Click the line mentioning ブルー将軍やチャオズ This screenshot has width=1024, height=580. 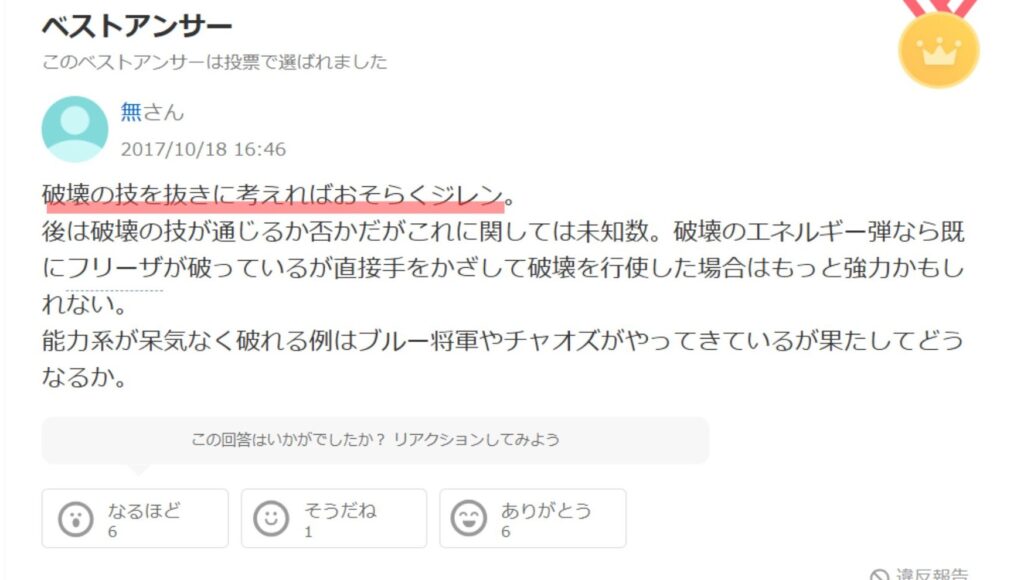[x=503, y=341]
